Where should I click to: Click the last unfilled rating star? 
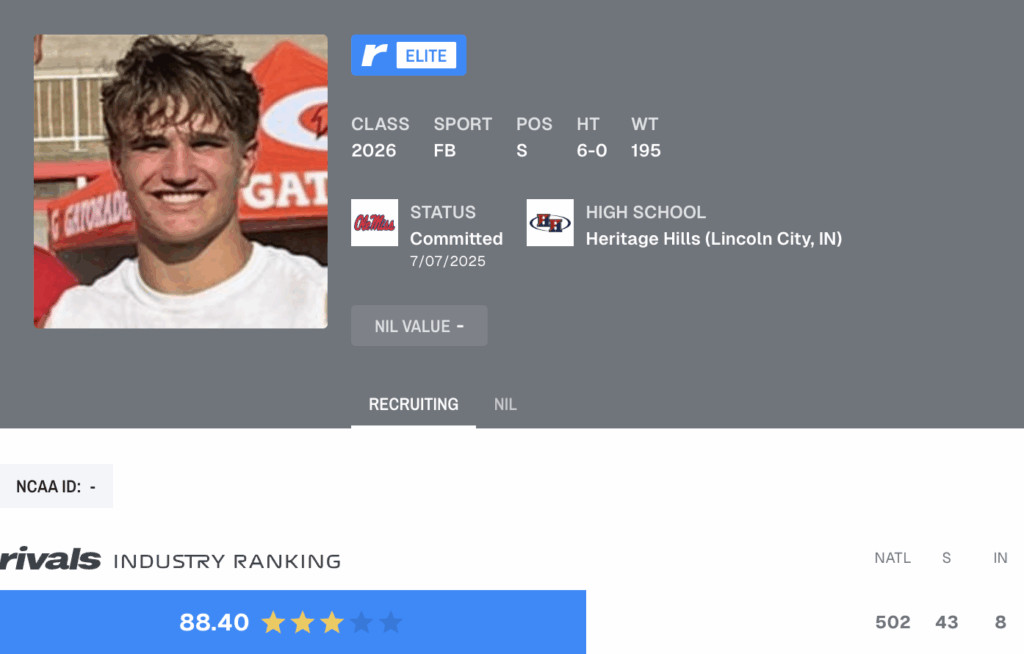[391, 623]
